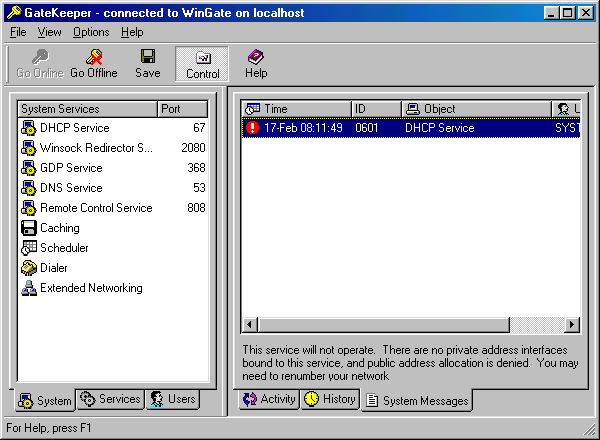Click port value 808 for Remote Control Service
Screen dimensions: 600x440
pos(196,208)
